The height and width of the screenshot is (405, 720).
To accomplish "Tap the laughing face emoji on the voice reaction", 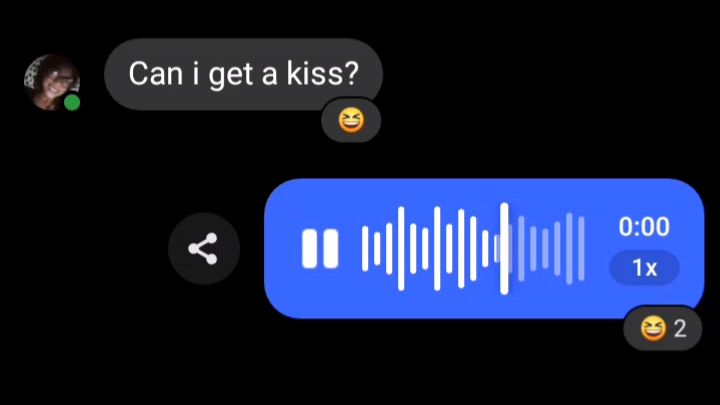I will click(x=653, y=329).
